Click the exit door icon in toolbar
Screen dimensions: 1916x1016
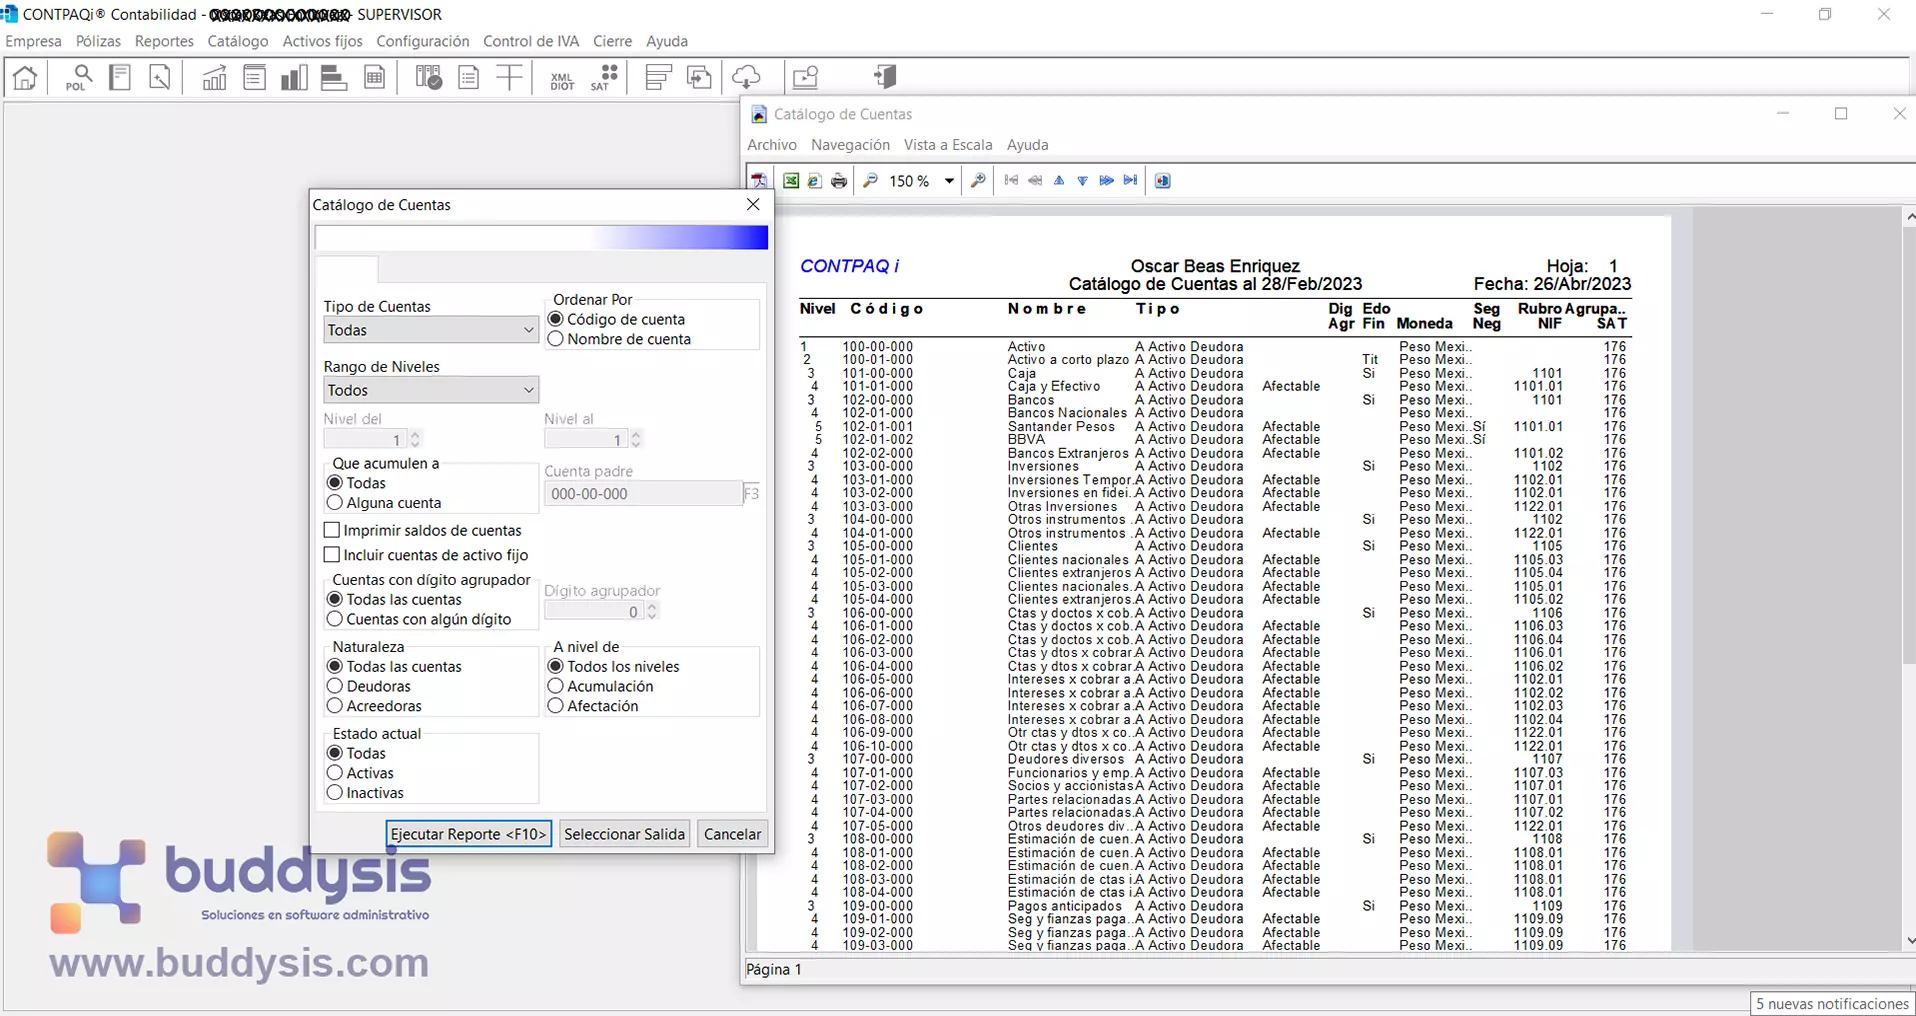[x=884, y=77]
